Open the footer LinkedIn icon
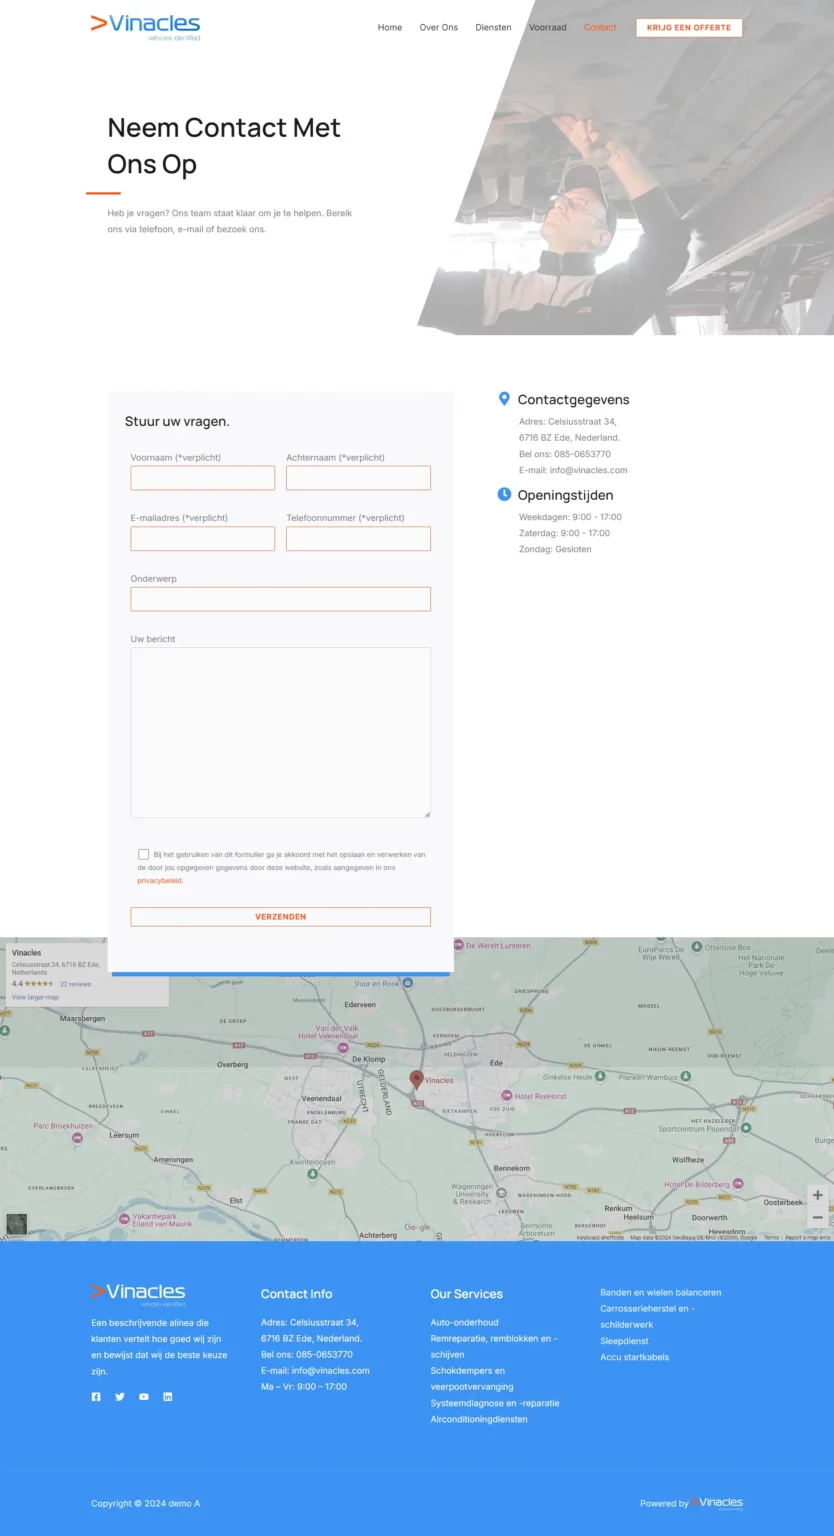The image size is (834, 1536). (168, 1397)
